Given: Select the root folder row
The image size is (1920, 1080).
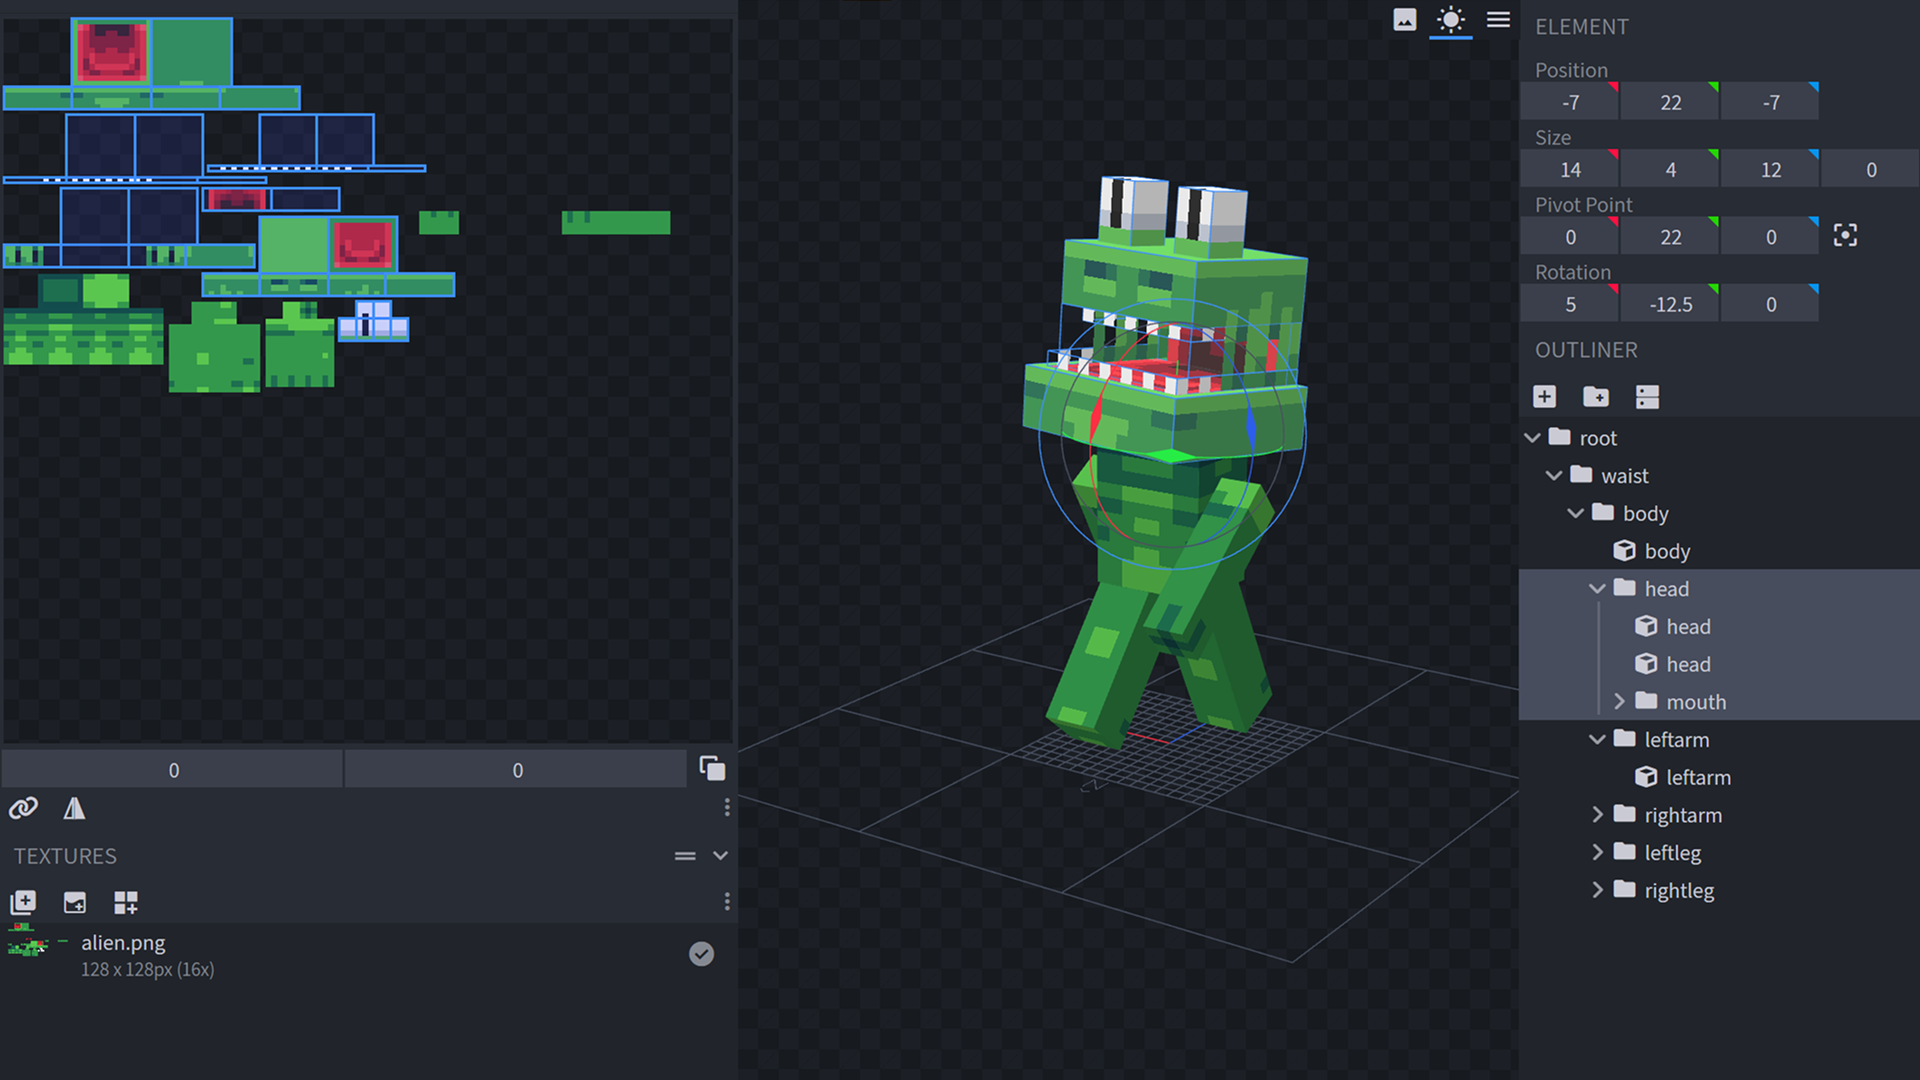Looking at the screenshot, I should (x=1719, y=438).
